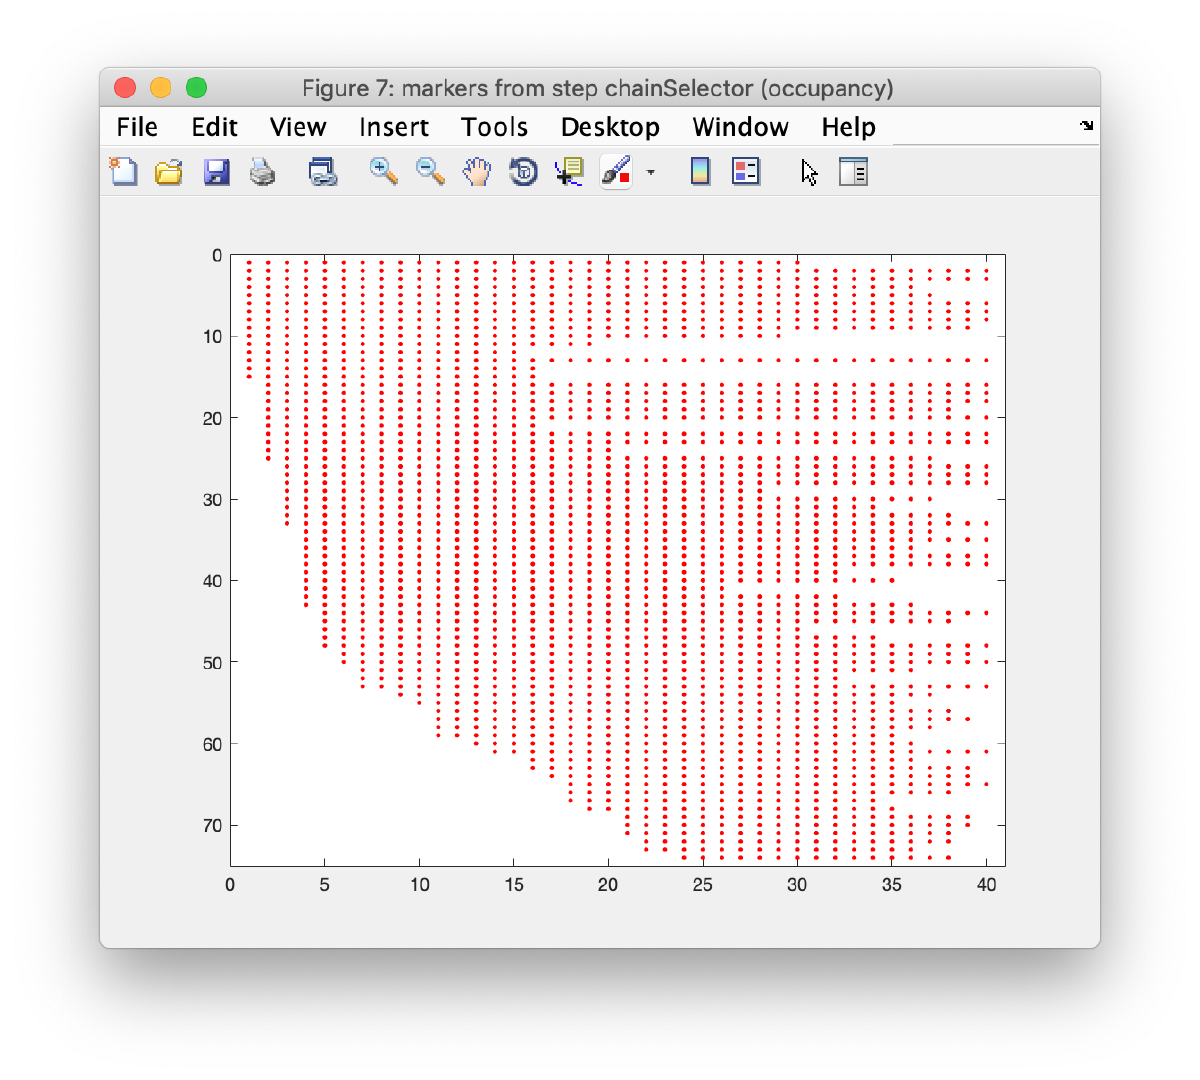Open the Brush tool dropdown arrow
1200x1080 pixels.
[651, 172]
